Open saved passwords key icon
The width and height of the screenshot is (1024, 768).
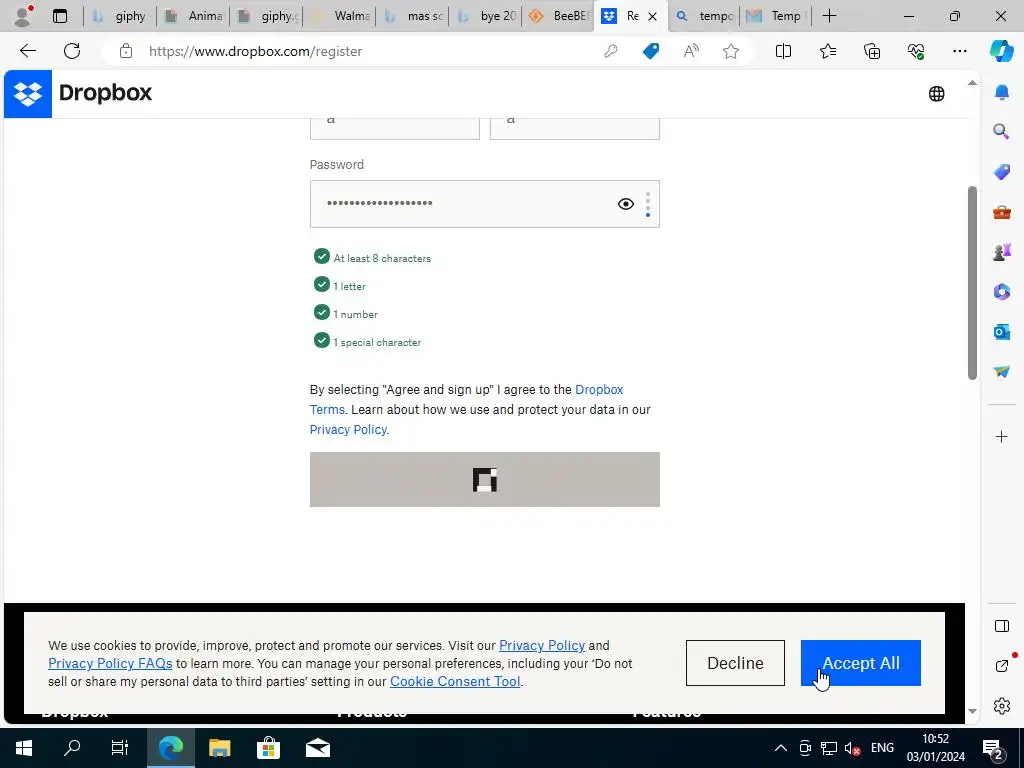(x=611, y=52)
